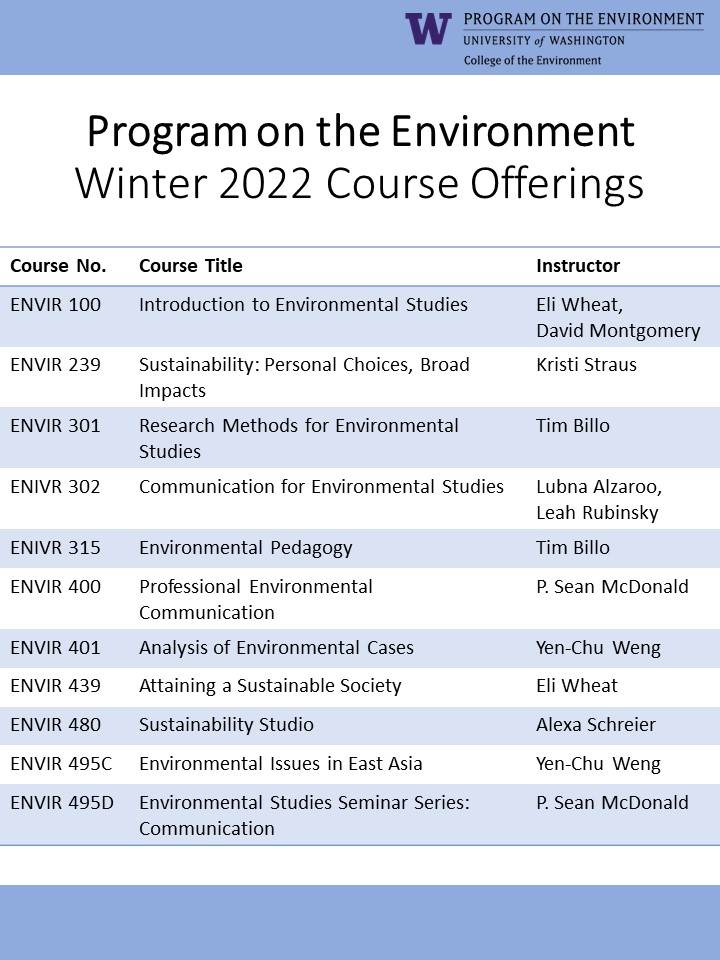Viewport: 720px width, 960px height.
Task: Click the Course No. column header
Action: click(x=60, y=266)
